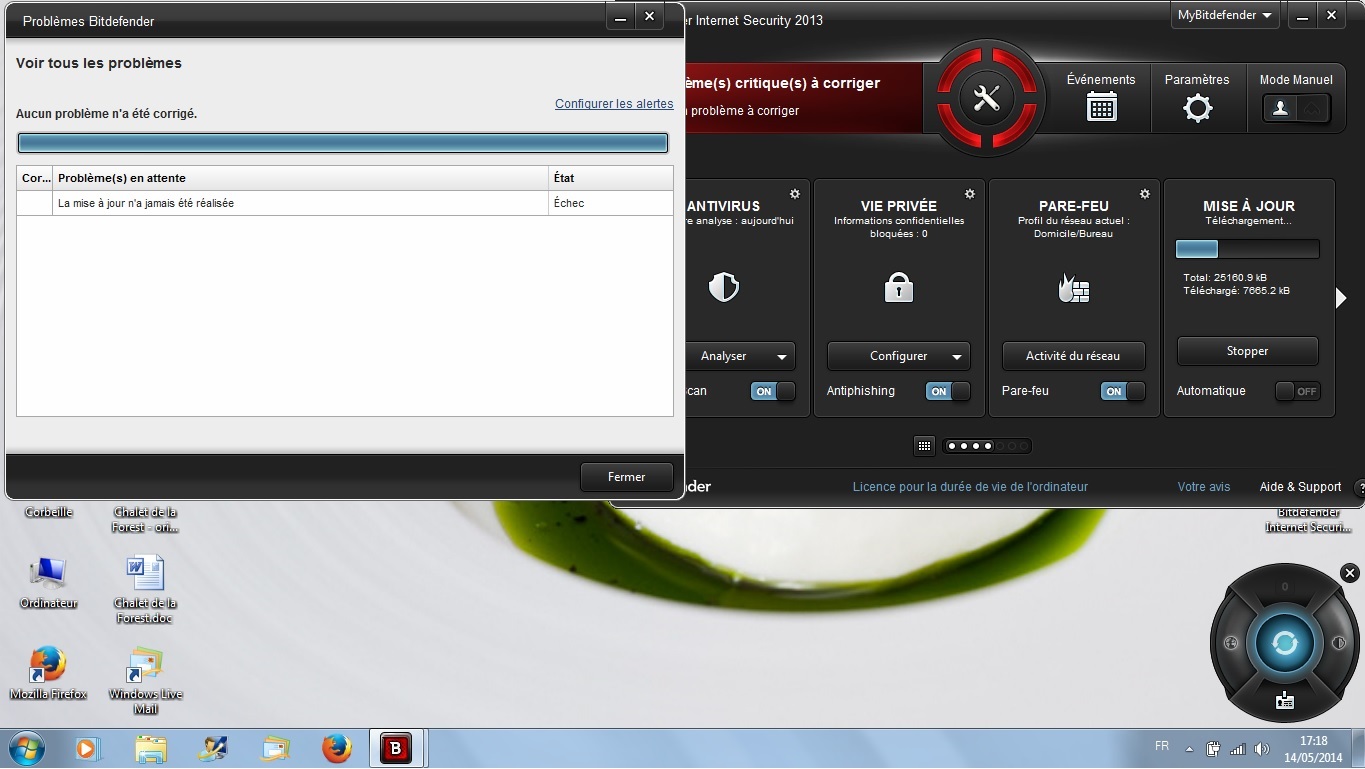Open Antivirus module settings gear

(x=795, y=194)
